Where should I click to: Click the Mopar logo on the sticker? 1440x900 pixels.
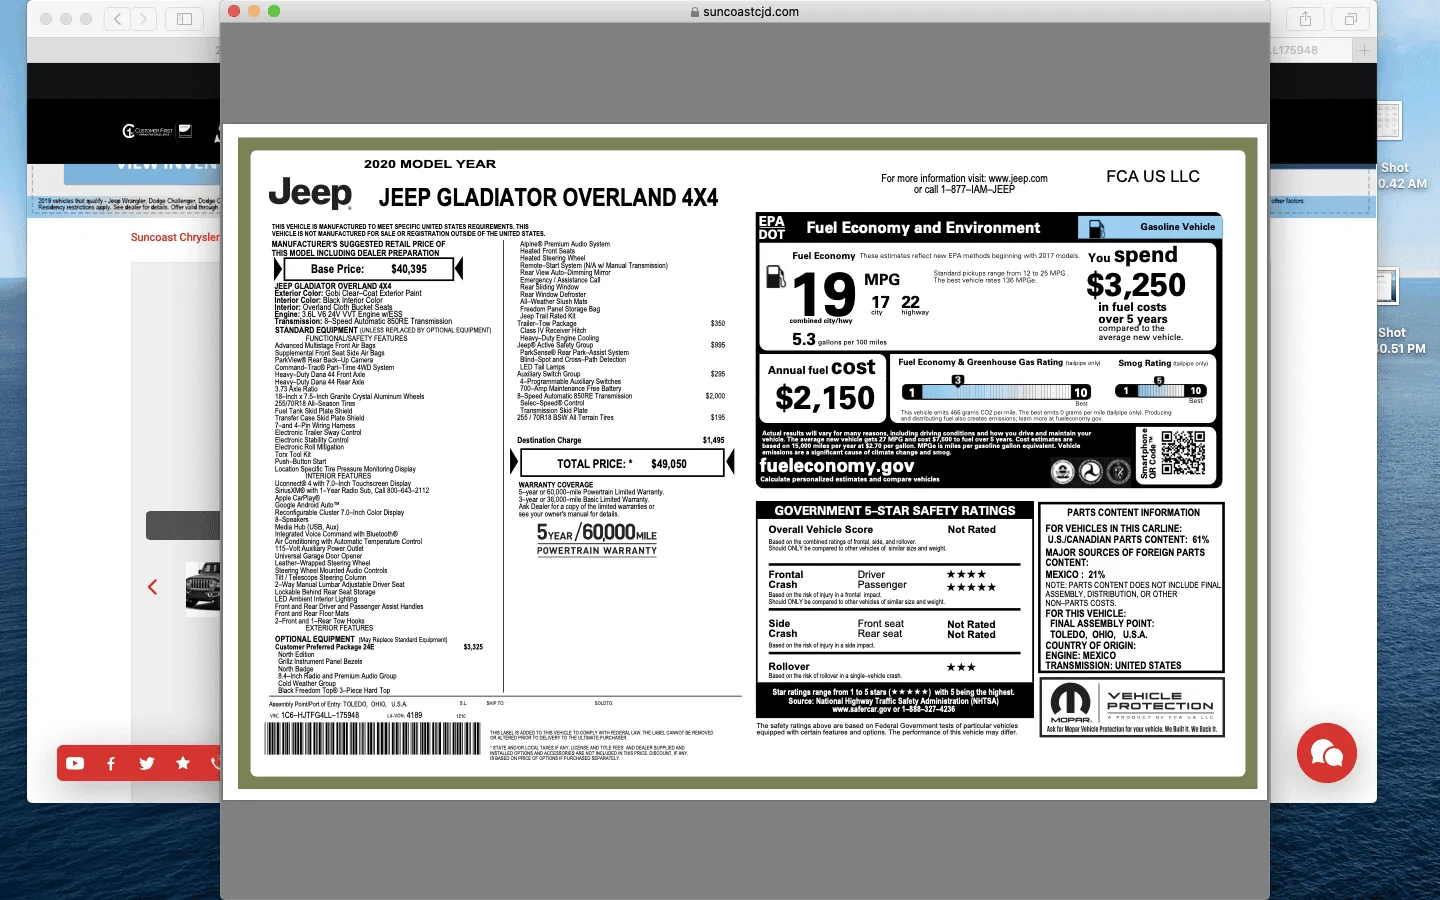[1071, 704]
